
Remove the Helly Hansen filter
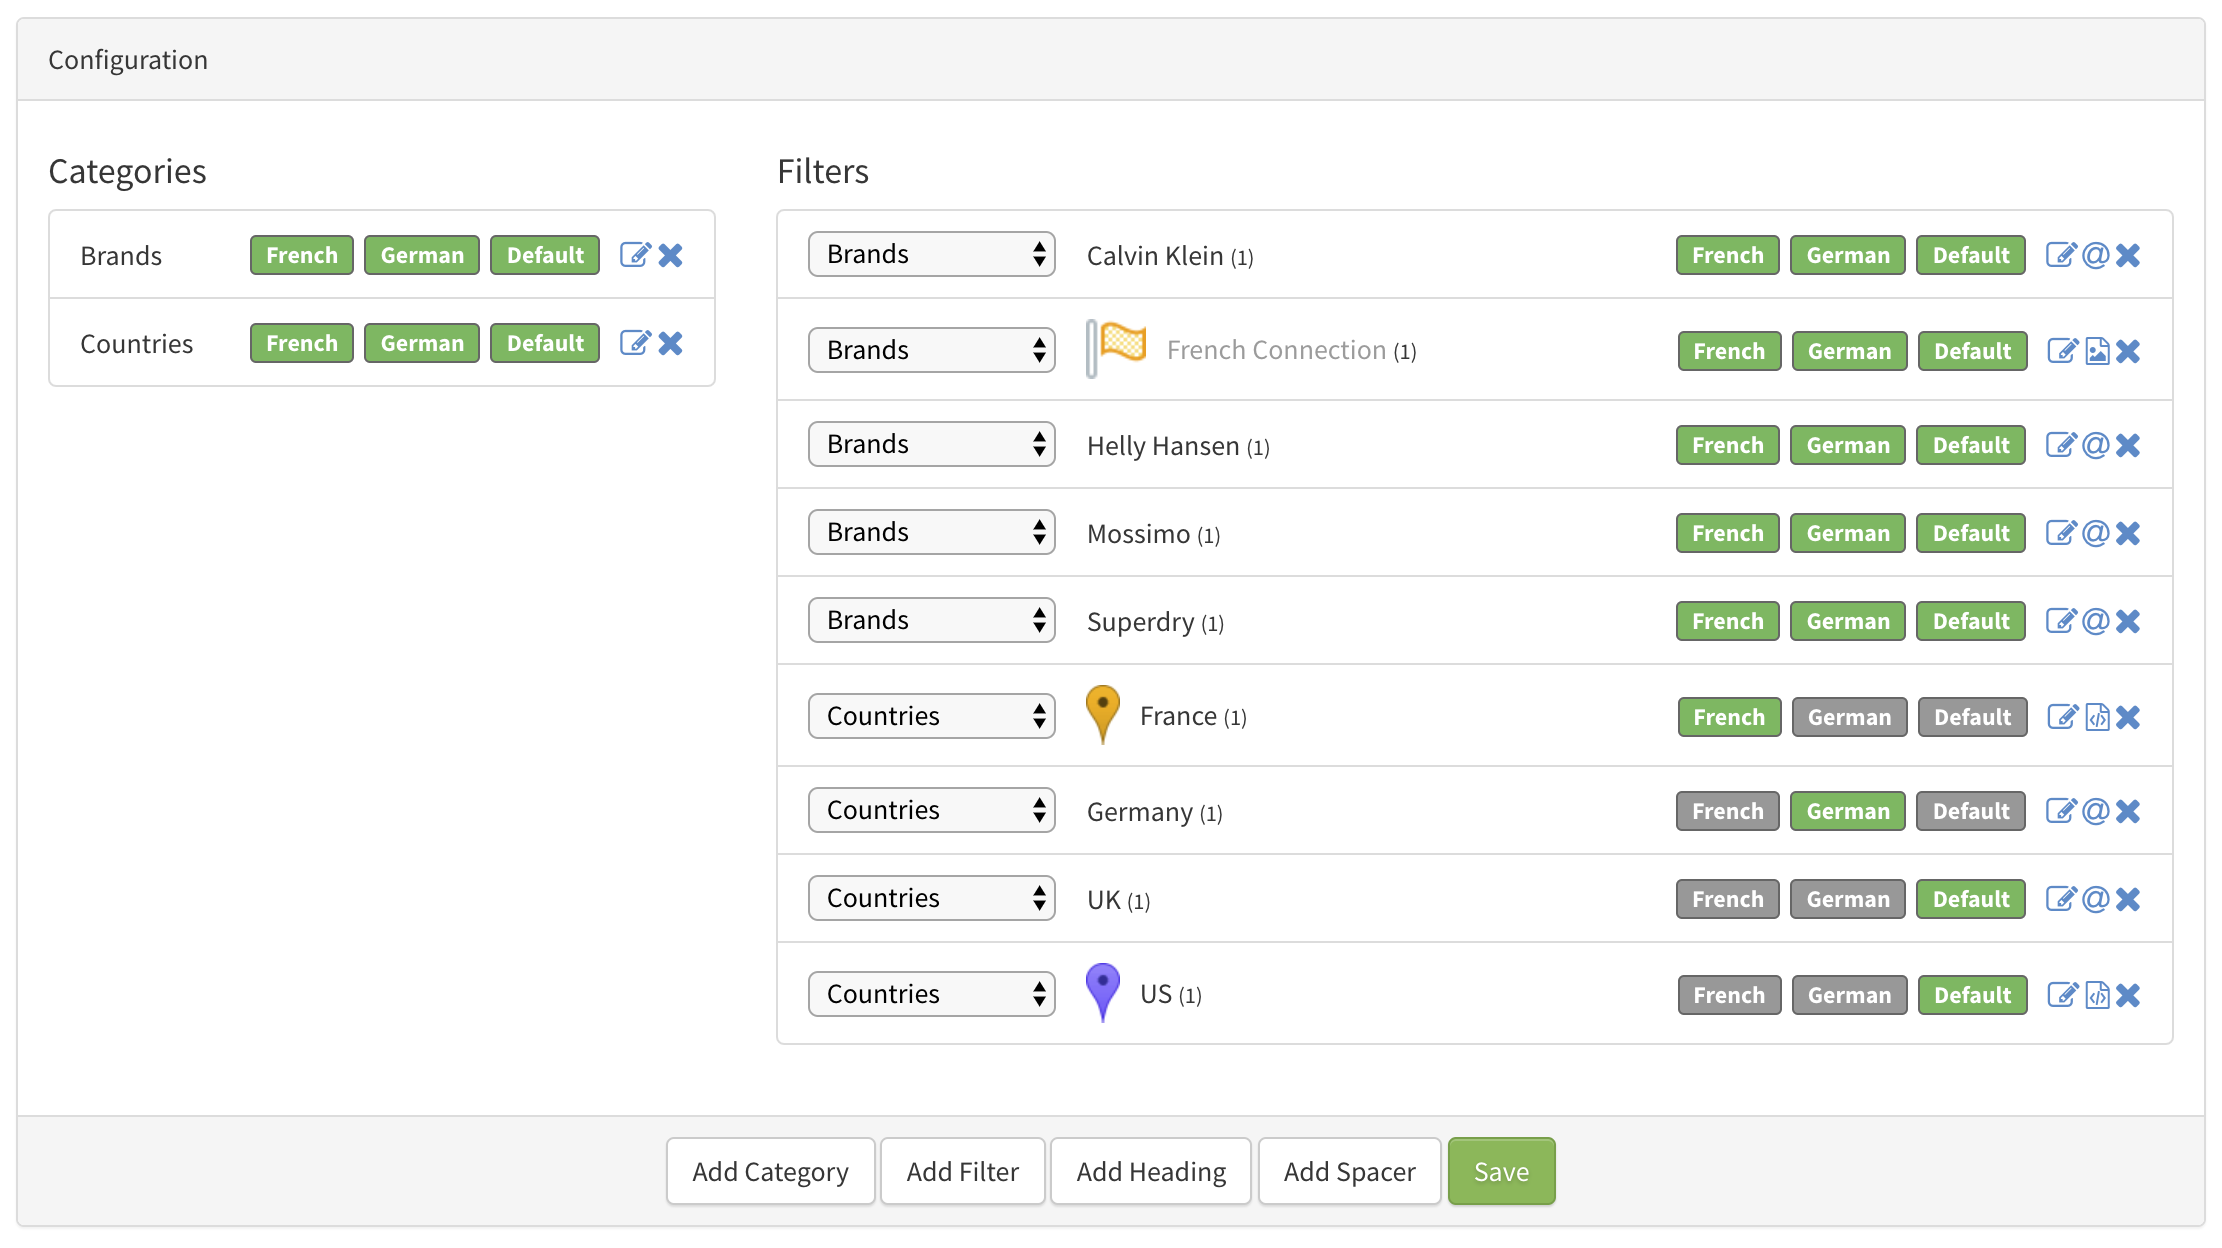[x=2128, y=445]
